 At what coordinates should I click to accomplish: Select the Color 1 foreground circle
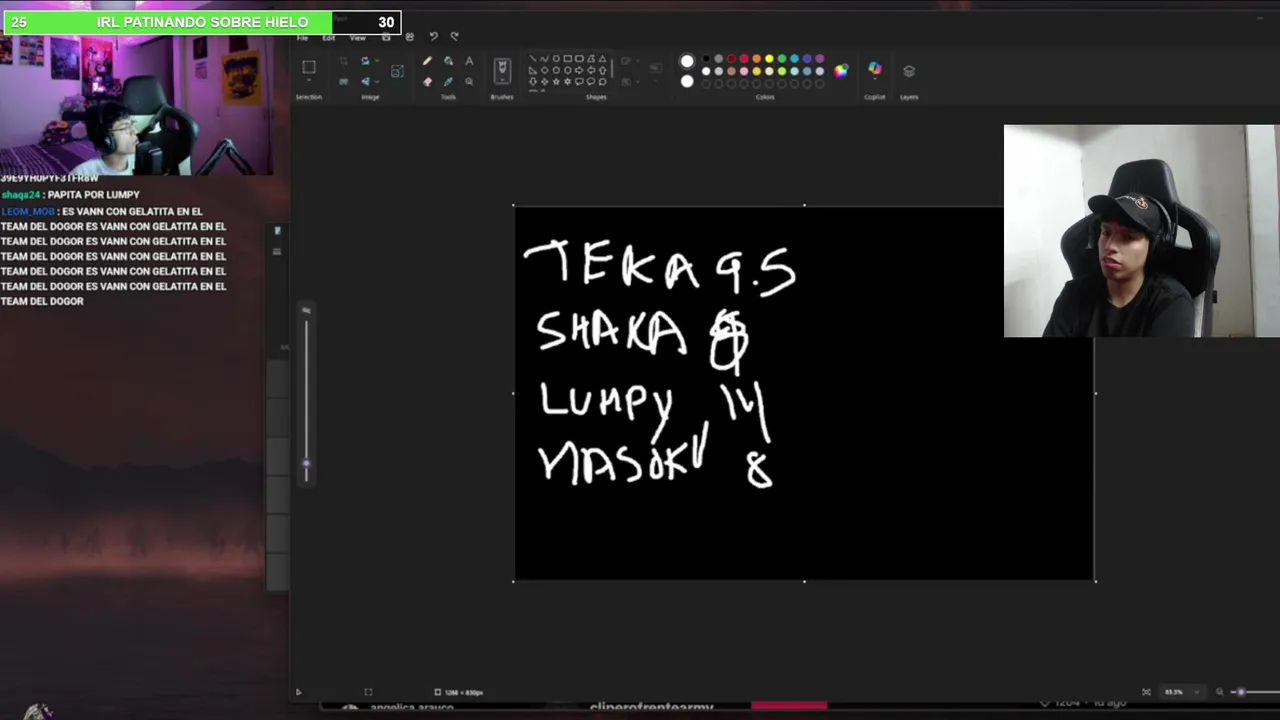687,61
